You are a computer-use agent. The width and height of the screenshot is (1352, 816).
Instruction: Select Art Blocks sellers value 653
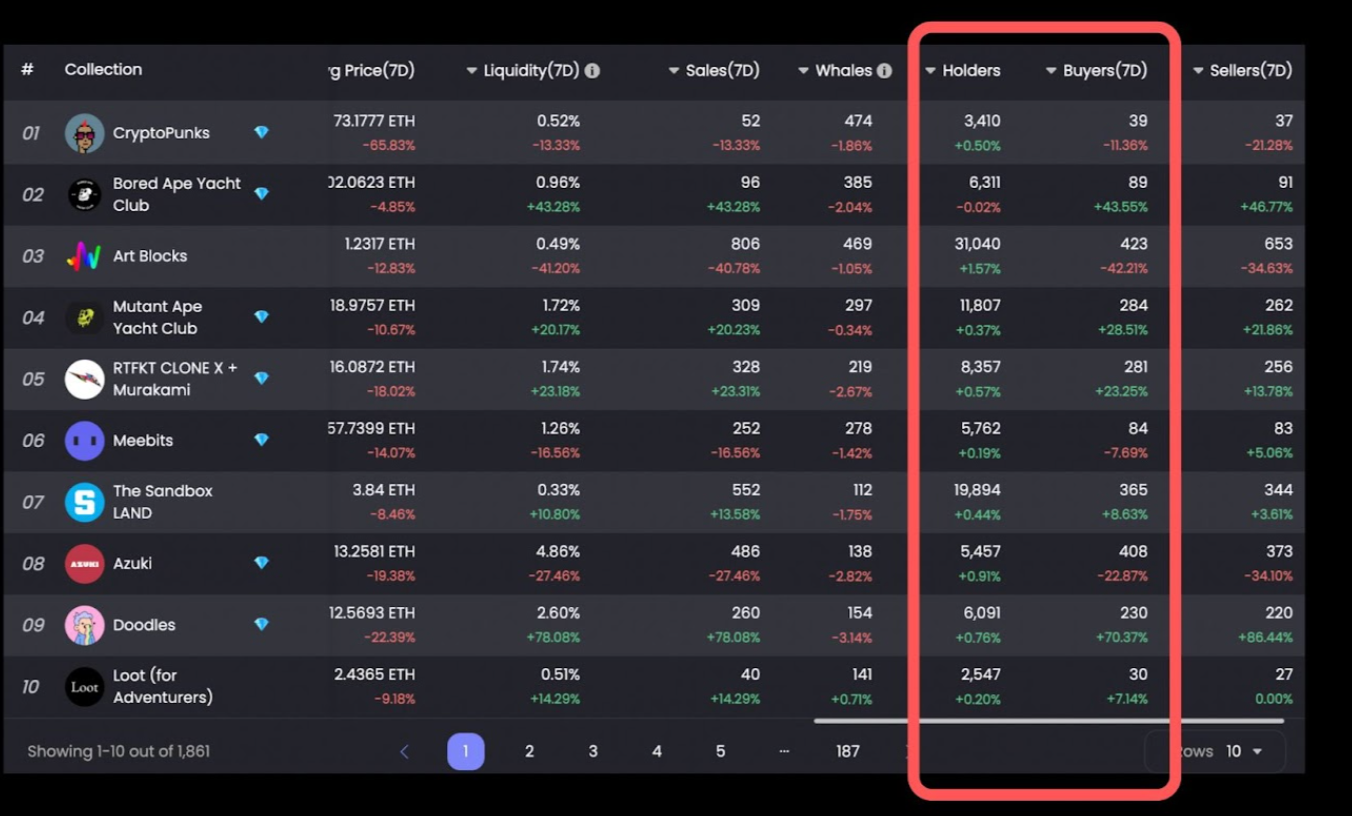pyautogui.click(x=1278, y=244)
